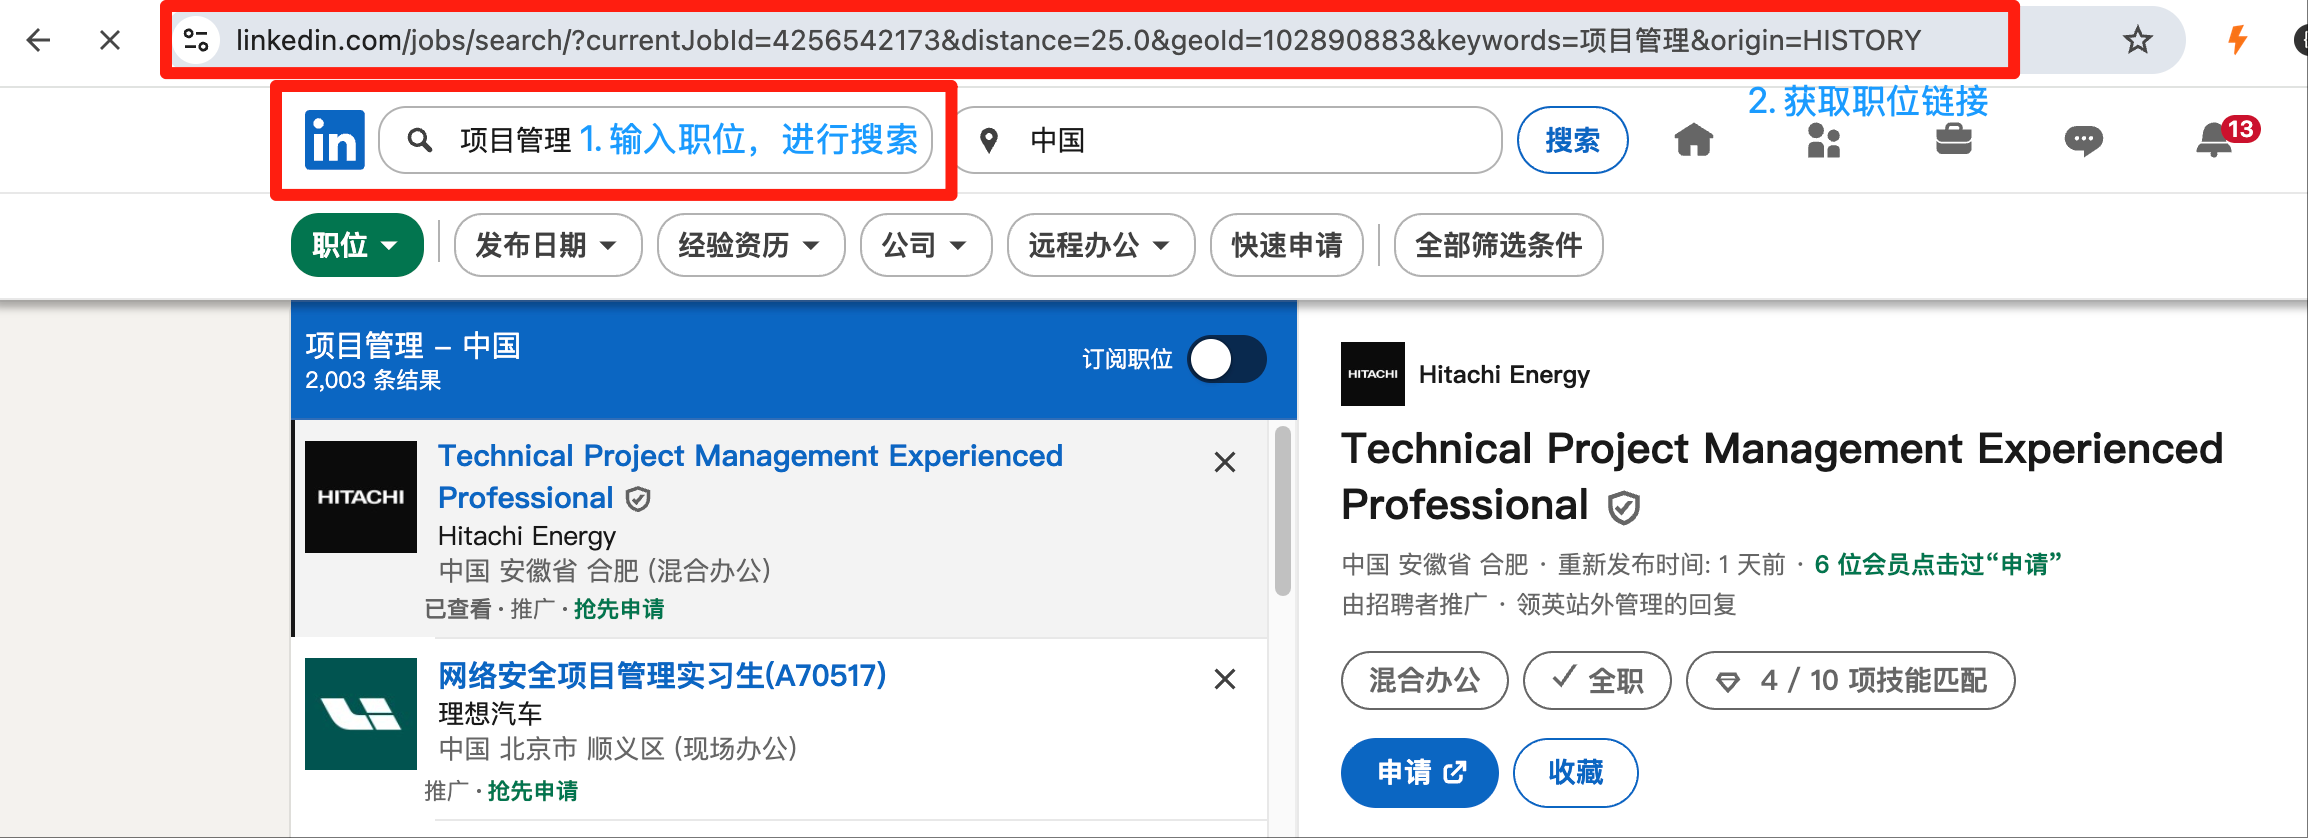2308x838 pixels.
Task: Click the job keyword search field
Action: coord(656,140)
